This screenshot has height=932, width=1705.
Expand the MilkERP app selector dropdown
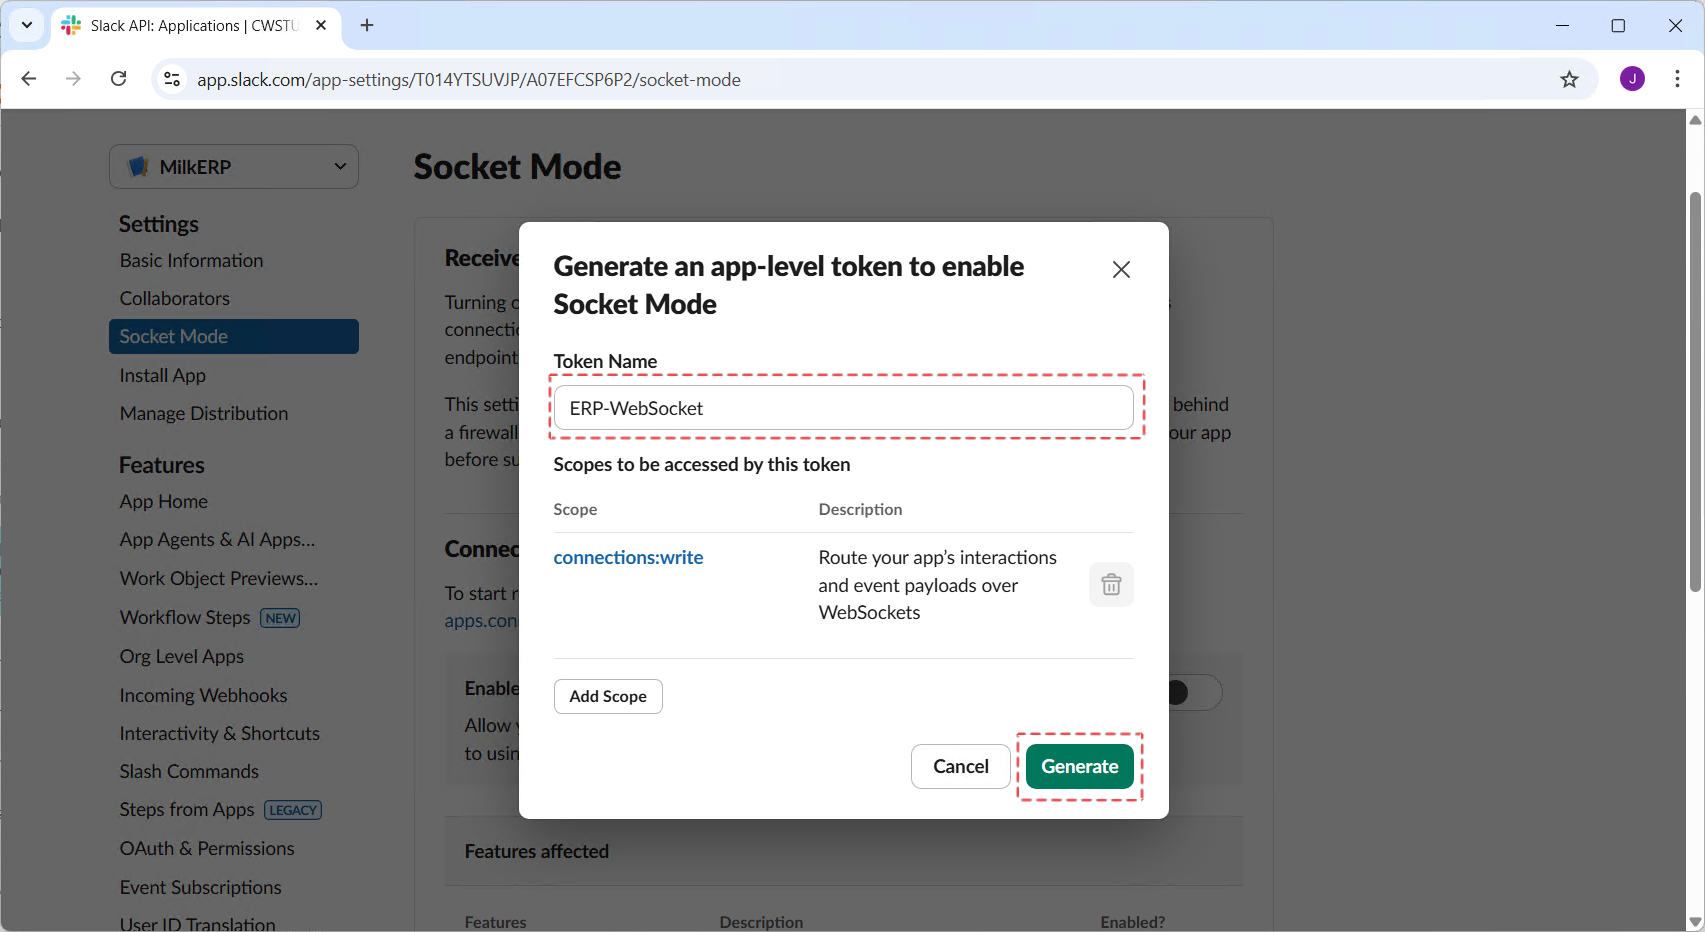pos(234,167)
